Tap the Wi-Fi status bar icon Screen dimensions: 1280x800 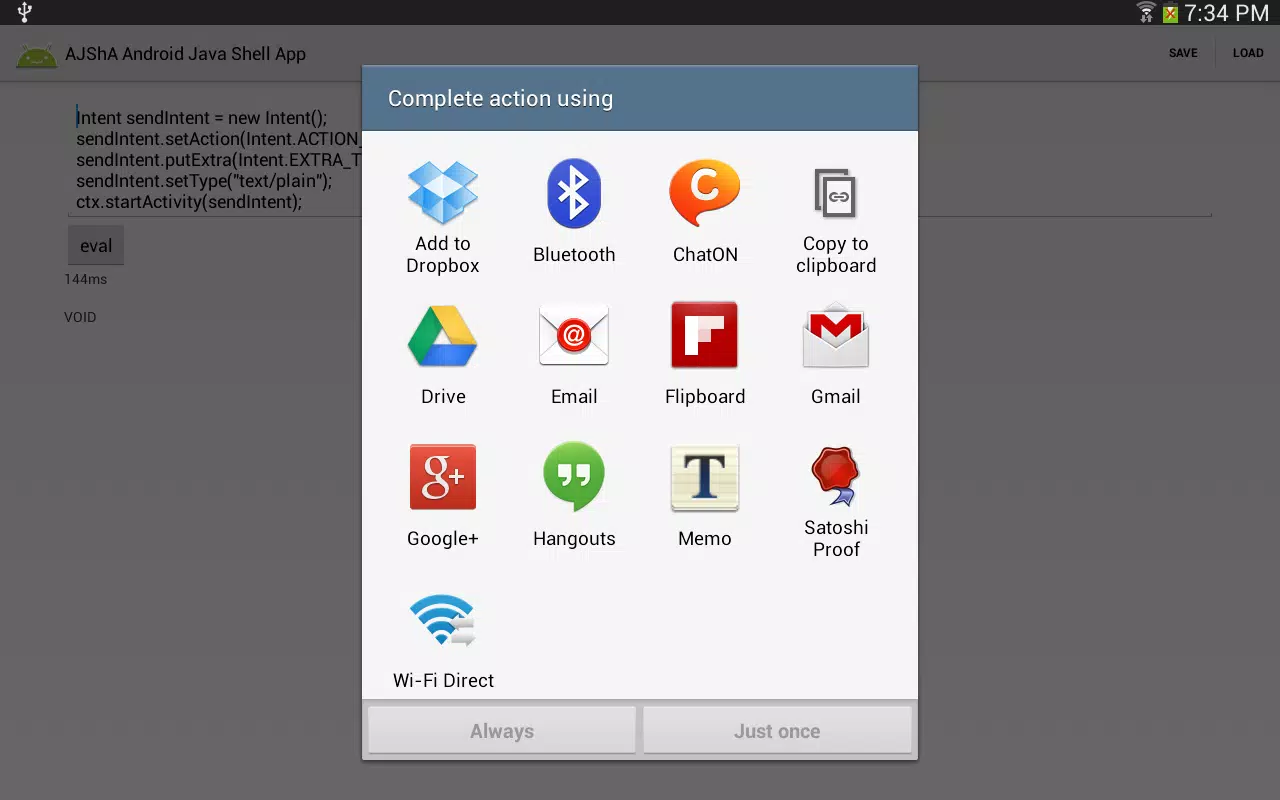1146,13
